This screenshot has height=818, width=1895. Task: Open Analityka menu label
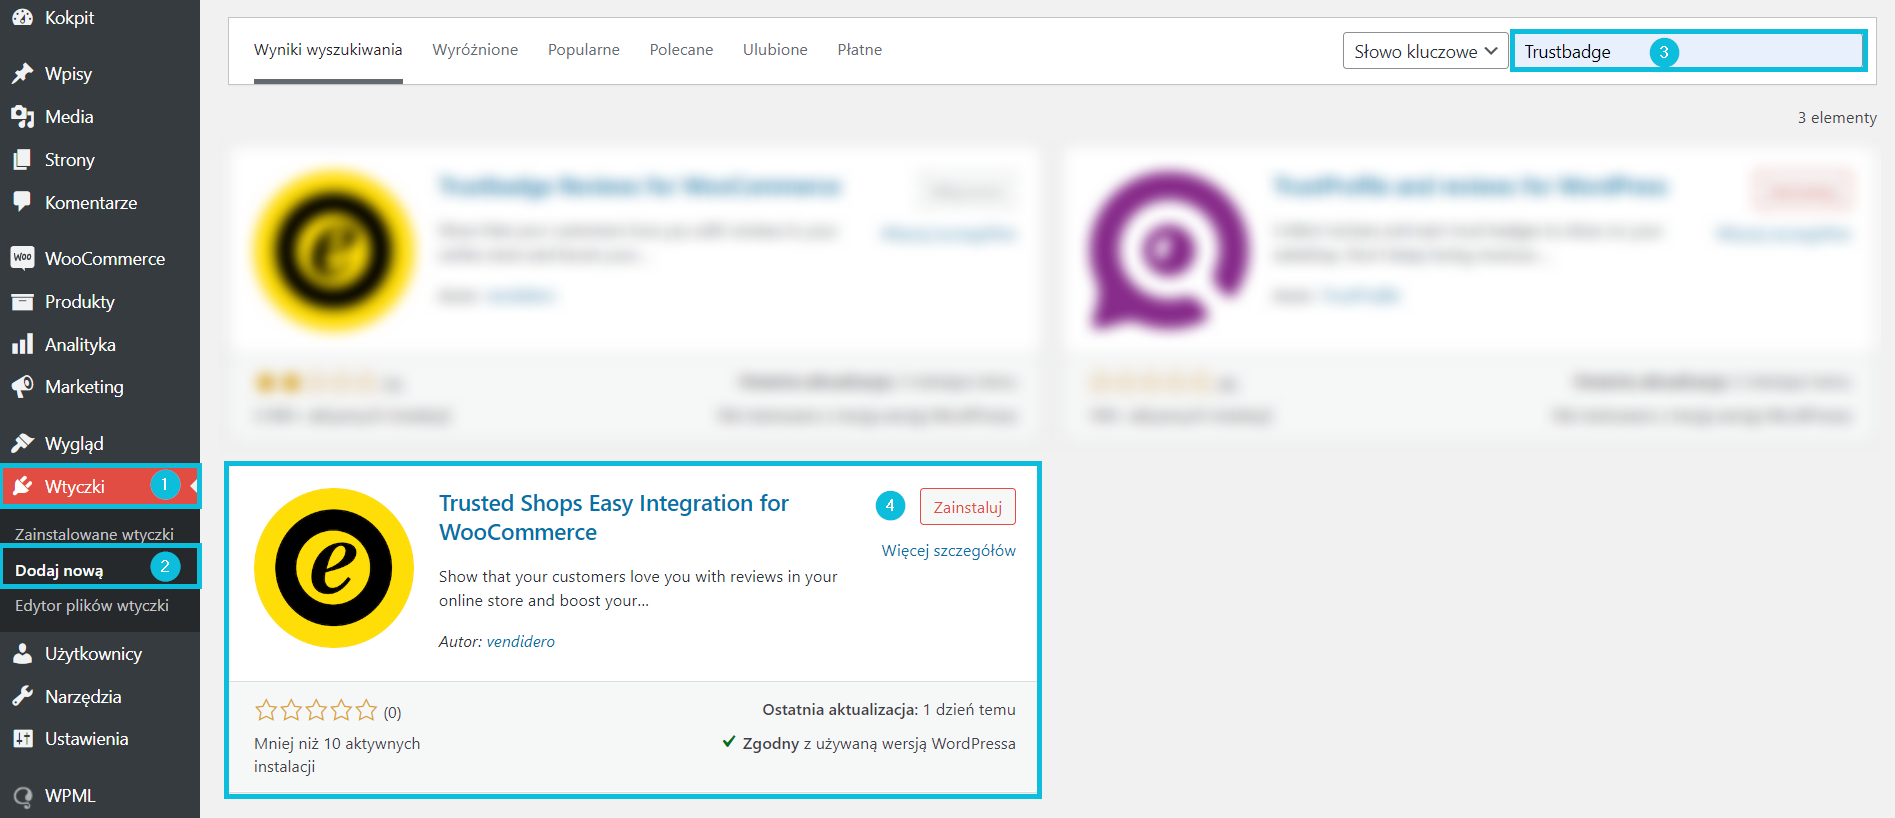pyautogui.click(x=80, y=345)
